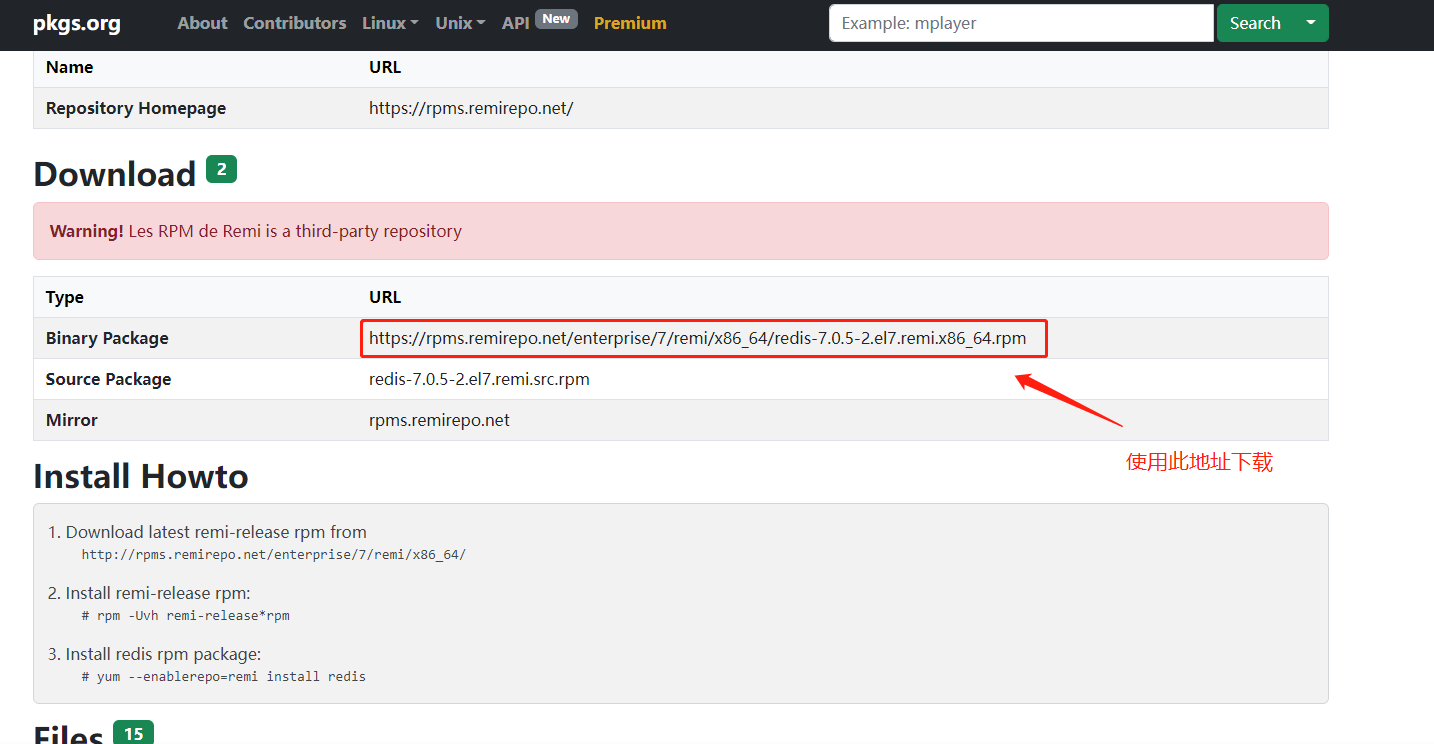The width and height of the screenshot is (1434, 744).
Task: Click the green Download count badge
Action: [x=221, y=169]
